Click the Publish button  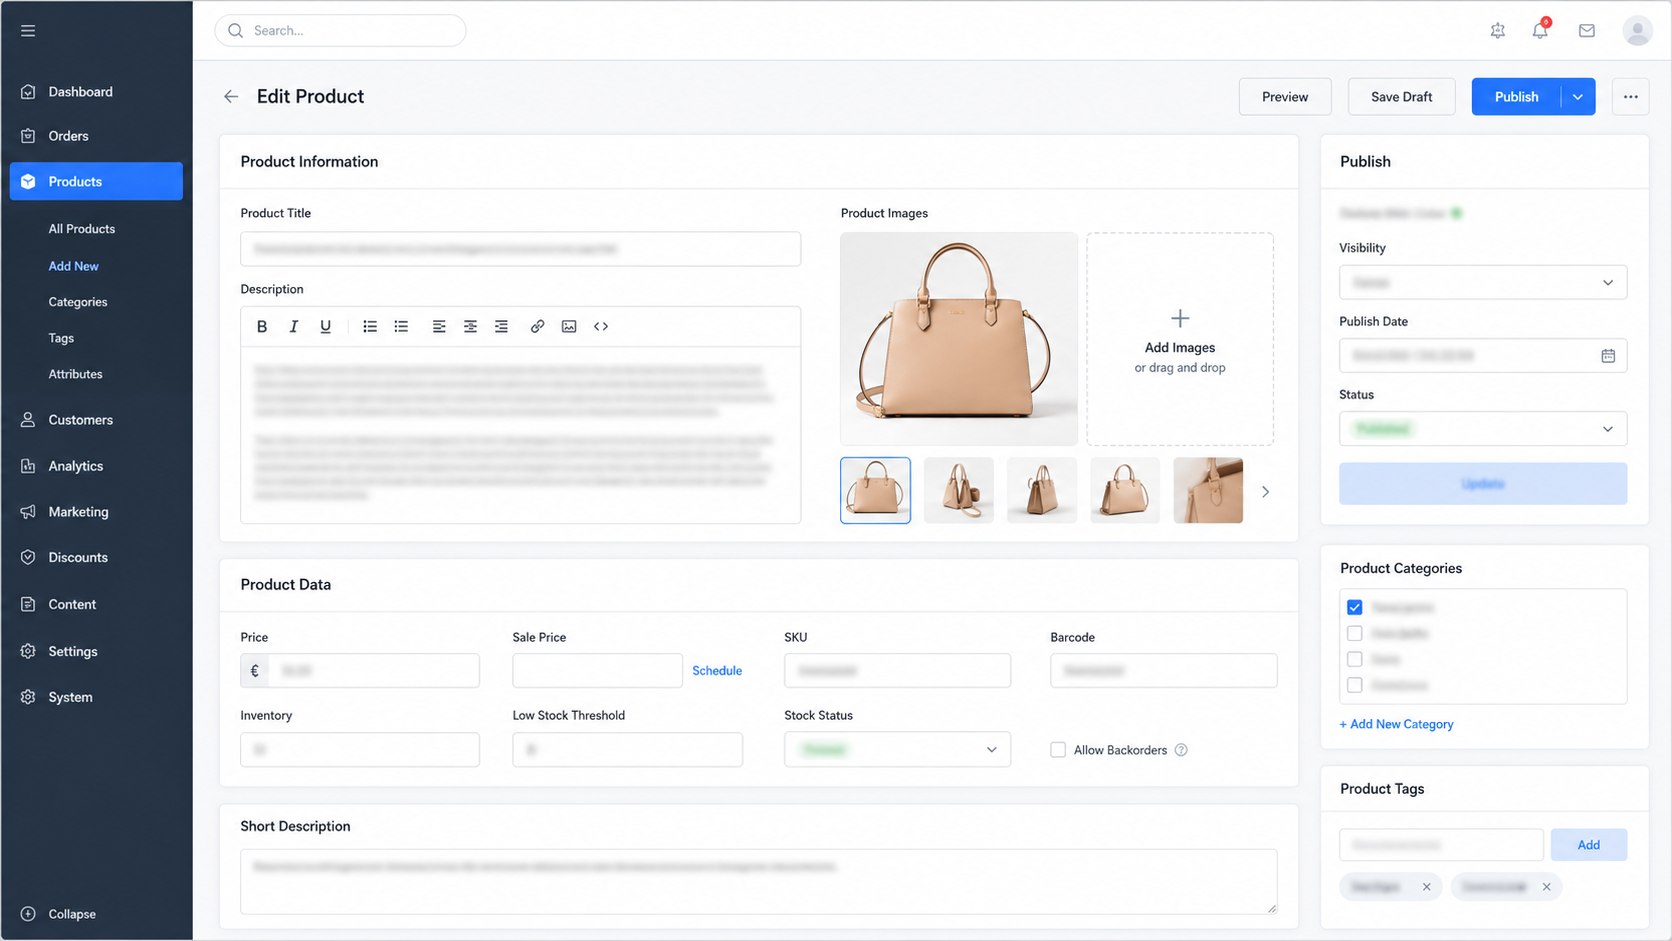click(1516, 97)
